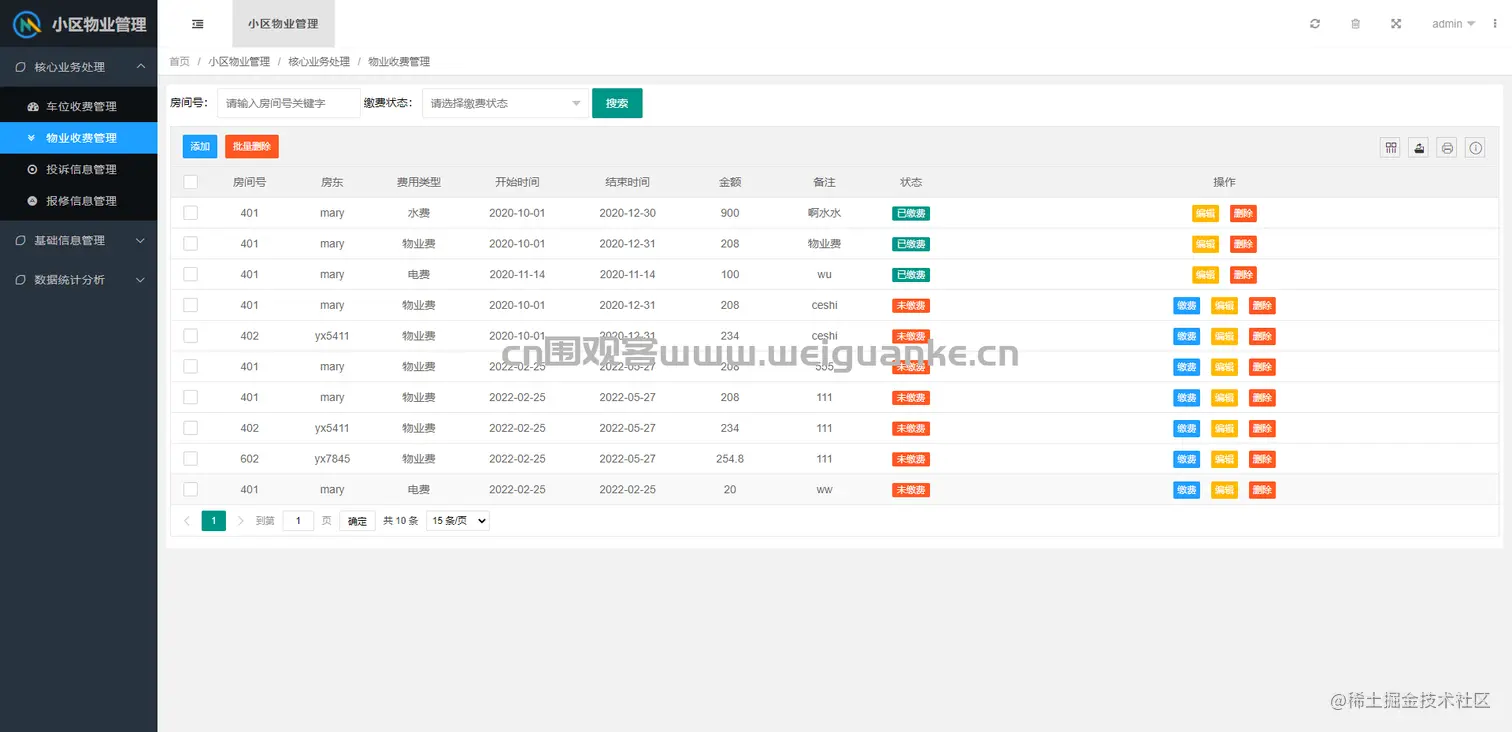Screen dimensions: 1512x732
Task: Go to previous page arrow
Action: coord(187,521)
